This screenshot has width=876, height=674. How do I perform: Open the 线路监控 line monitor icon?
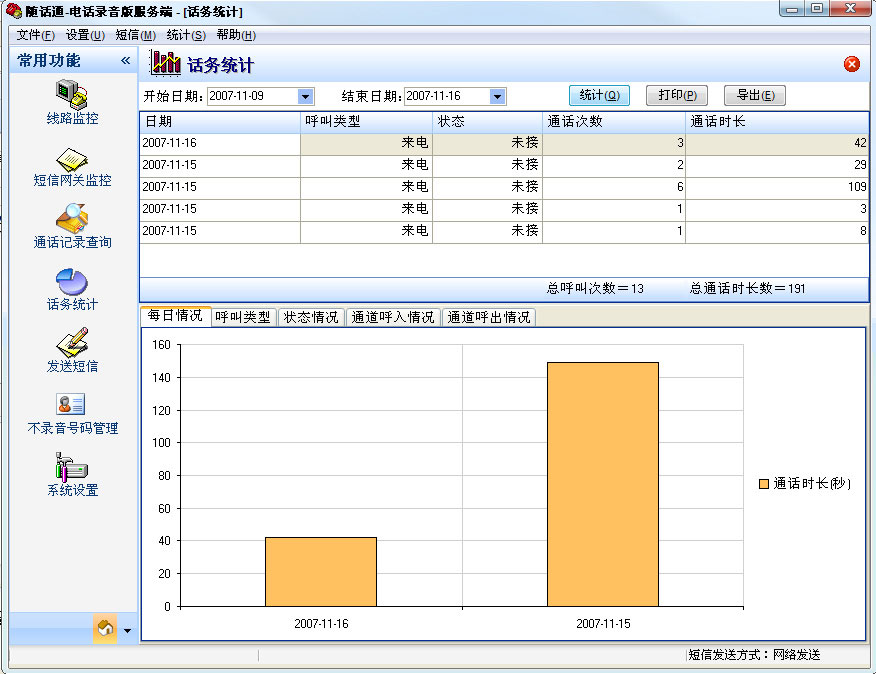72,96
